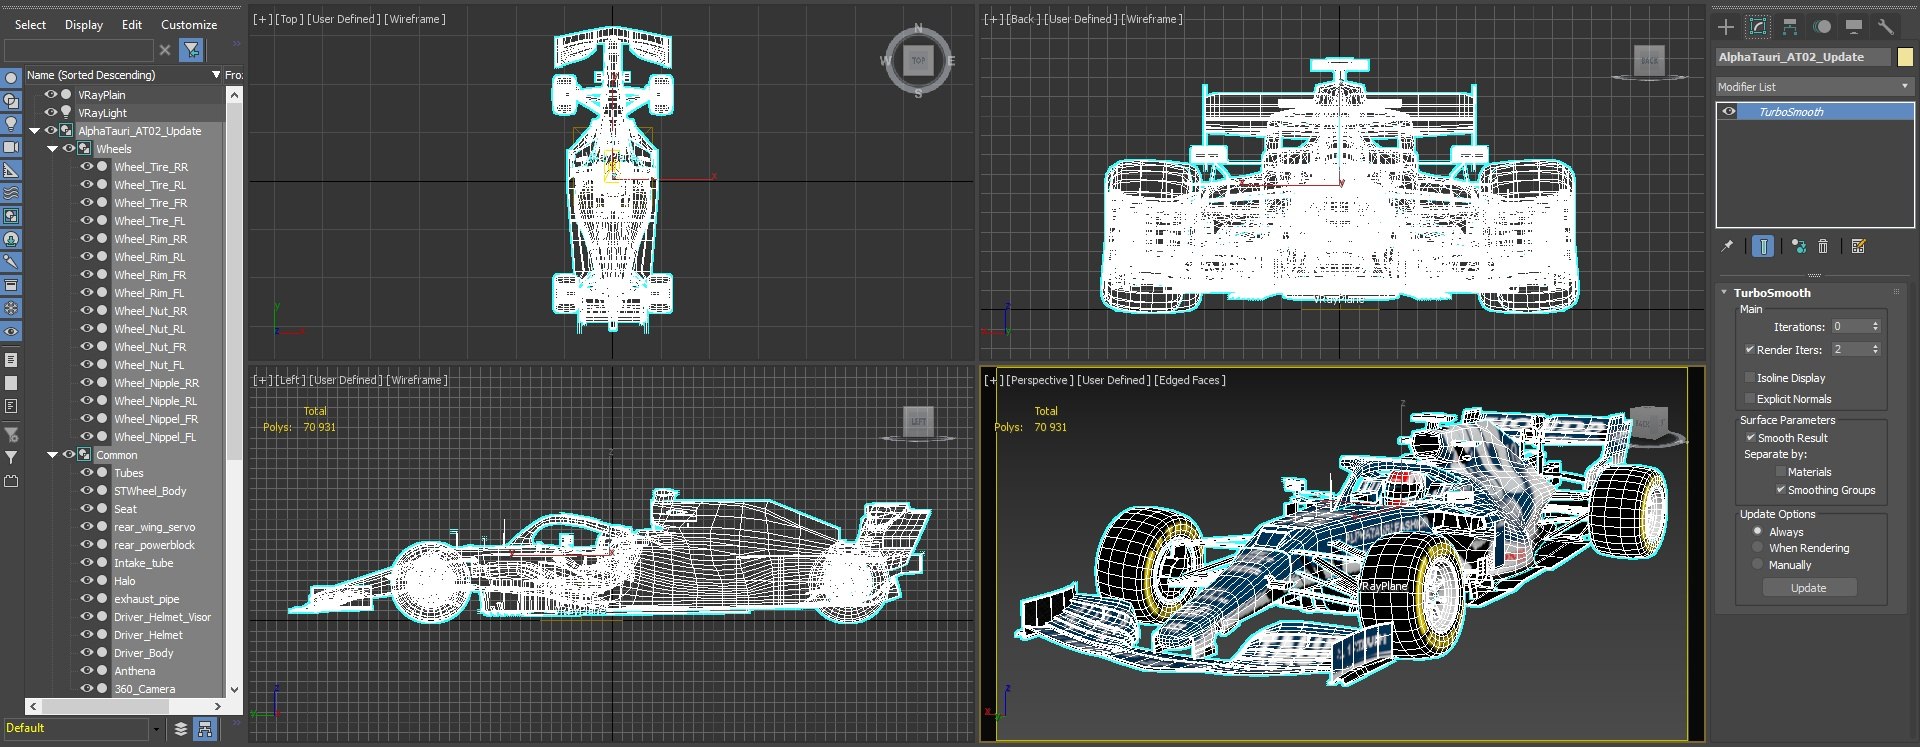Switch to Sort by Hierarchy view

click(x=205, y=729)
